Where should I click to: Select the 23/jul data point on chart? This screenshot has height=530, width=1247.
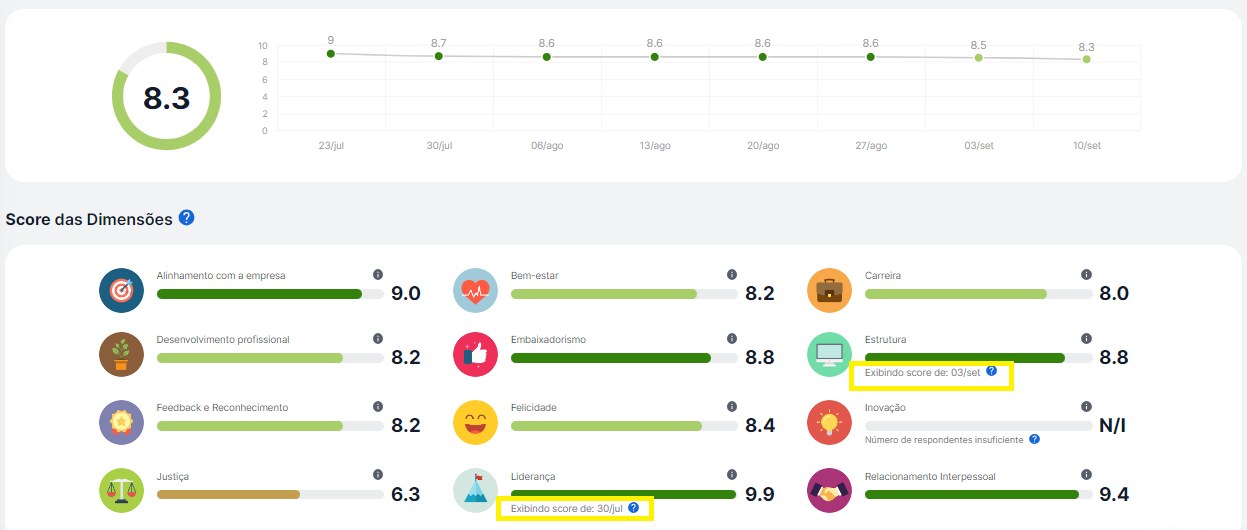click(331, 54)
